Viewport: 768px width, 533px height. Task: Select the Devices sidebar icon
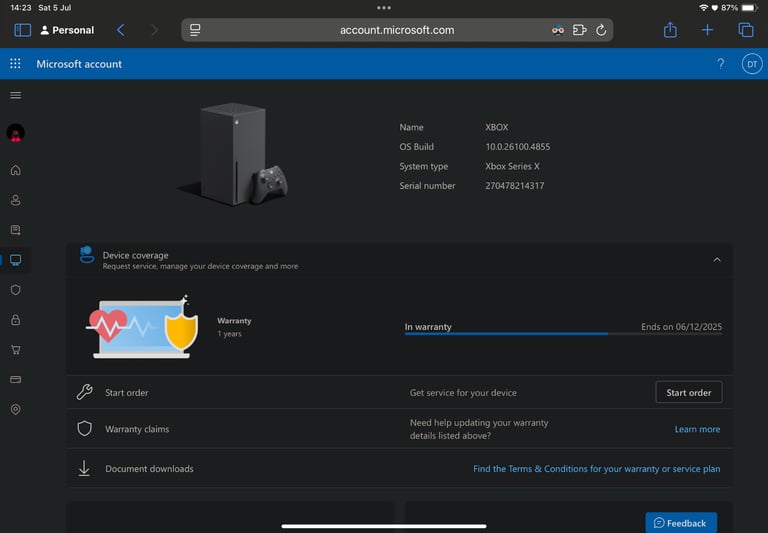tap(16, 260)
